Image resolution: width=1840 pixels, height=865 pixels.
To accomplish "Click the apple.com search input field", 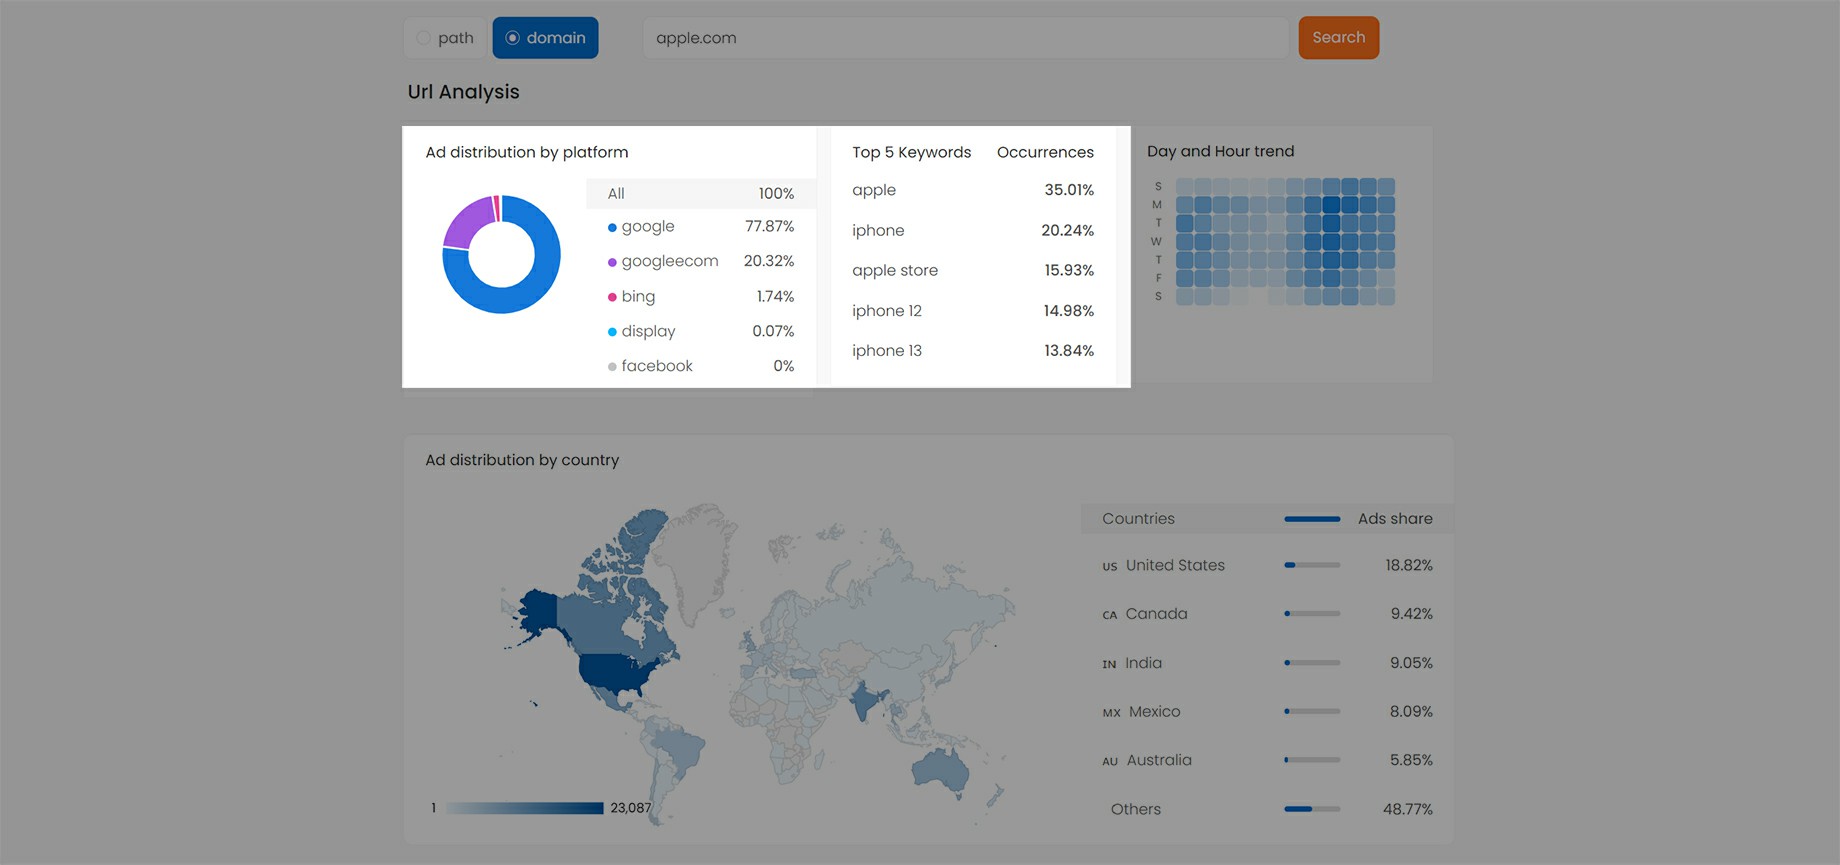I will tap(966, 38).
